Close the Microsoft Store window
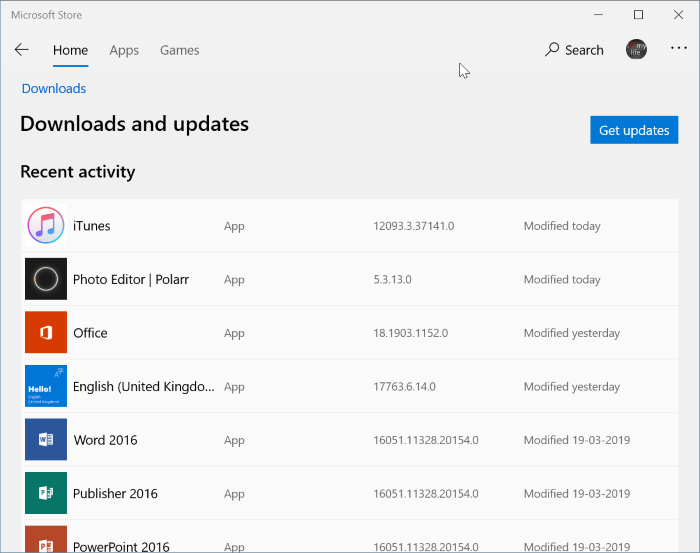Screen dimensions: 700x553 [678, 15]
